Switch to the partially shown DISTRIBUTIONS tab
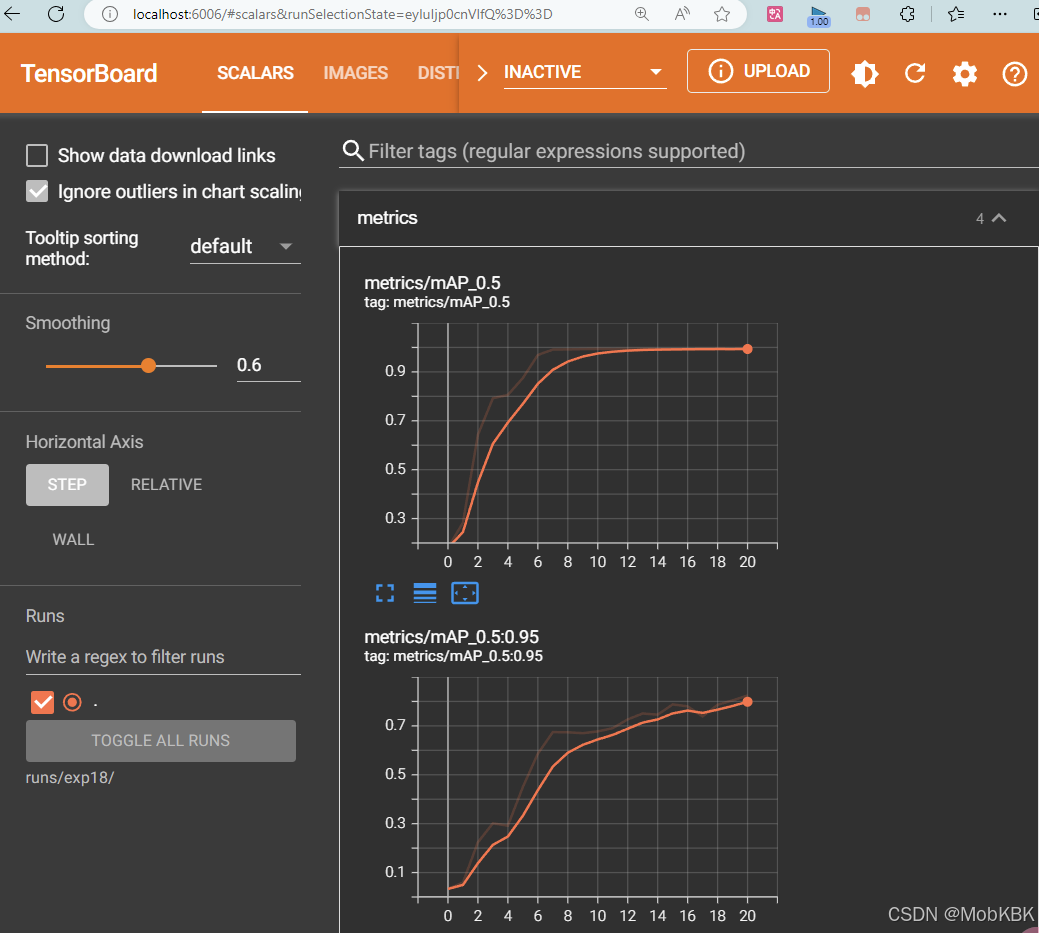 [438, 73]
